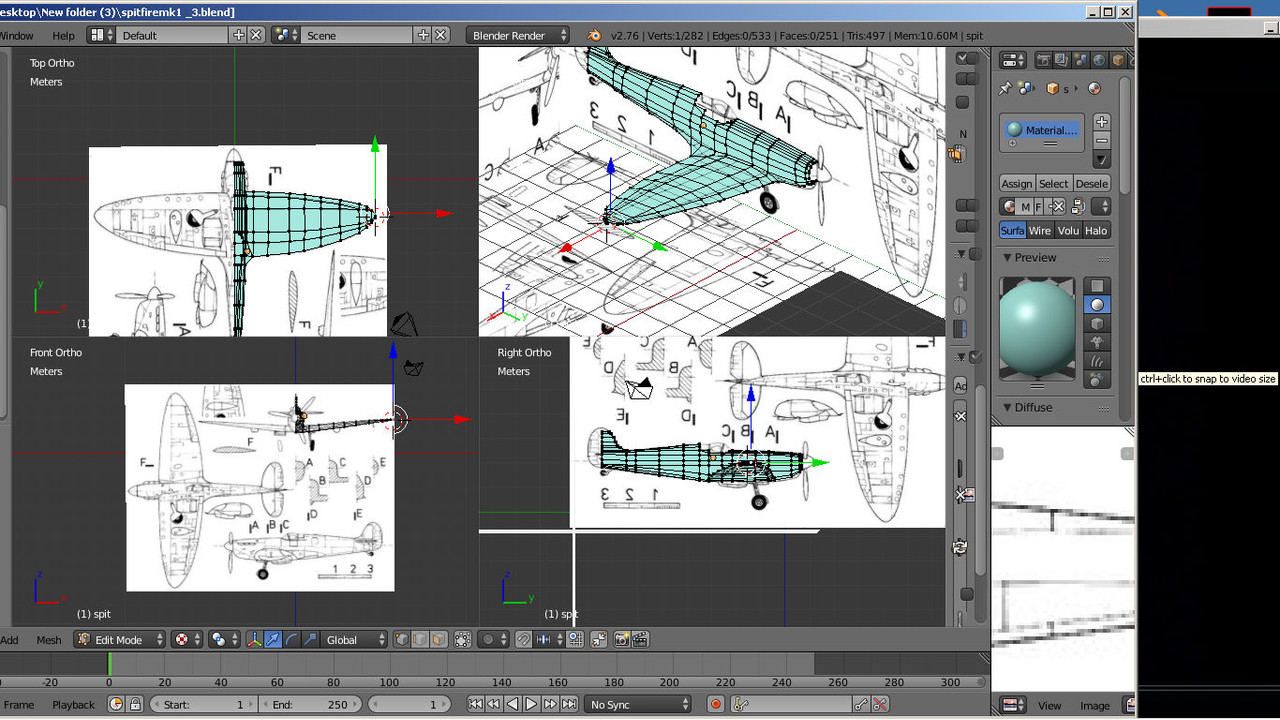Delete the Default screen layout
The width and height of the screenshot is (1280, 720).
[x=256, y=35]
